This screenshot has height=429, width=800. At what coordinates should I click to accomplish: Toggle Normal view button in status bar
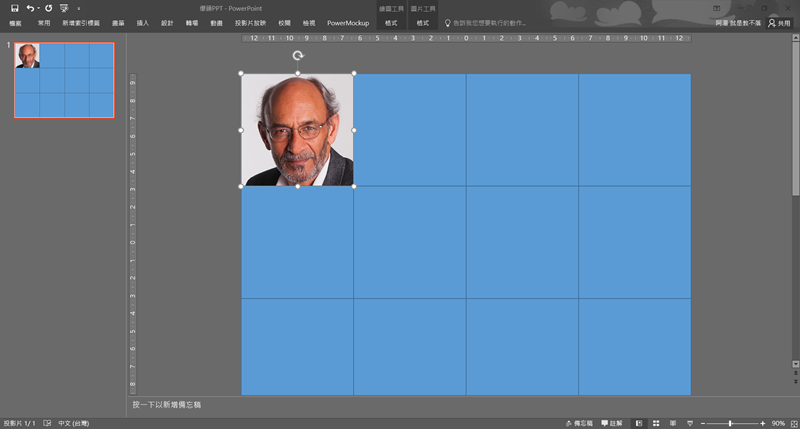(x=639, y=423)
